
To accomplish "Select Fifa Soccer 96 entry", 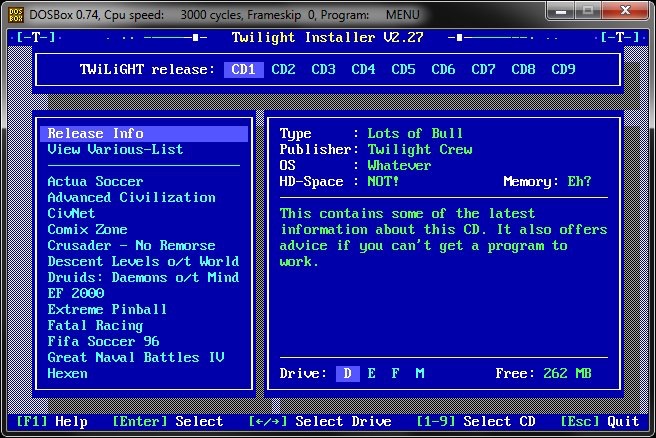I will 103,341.
